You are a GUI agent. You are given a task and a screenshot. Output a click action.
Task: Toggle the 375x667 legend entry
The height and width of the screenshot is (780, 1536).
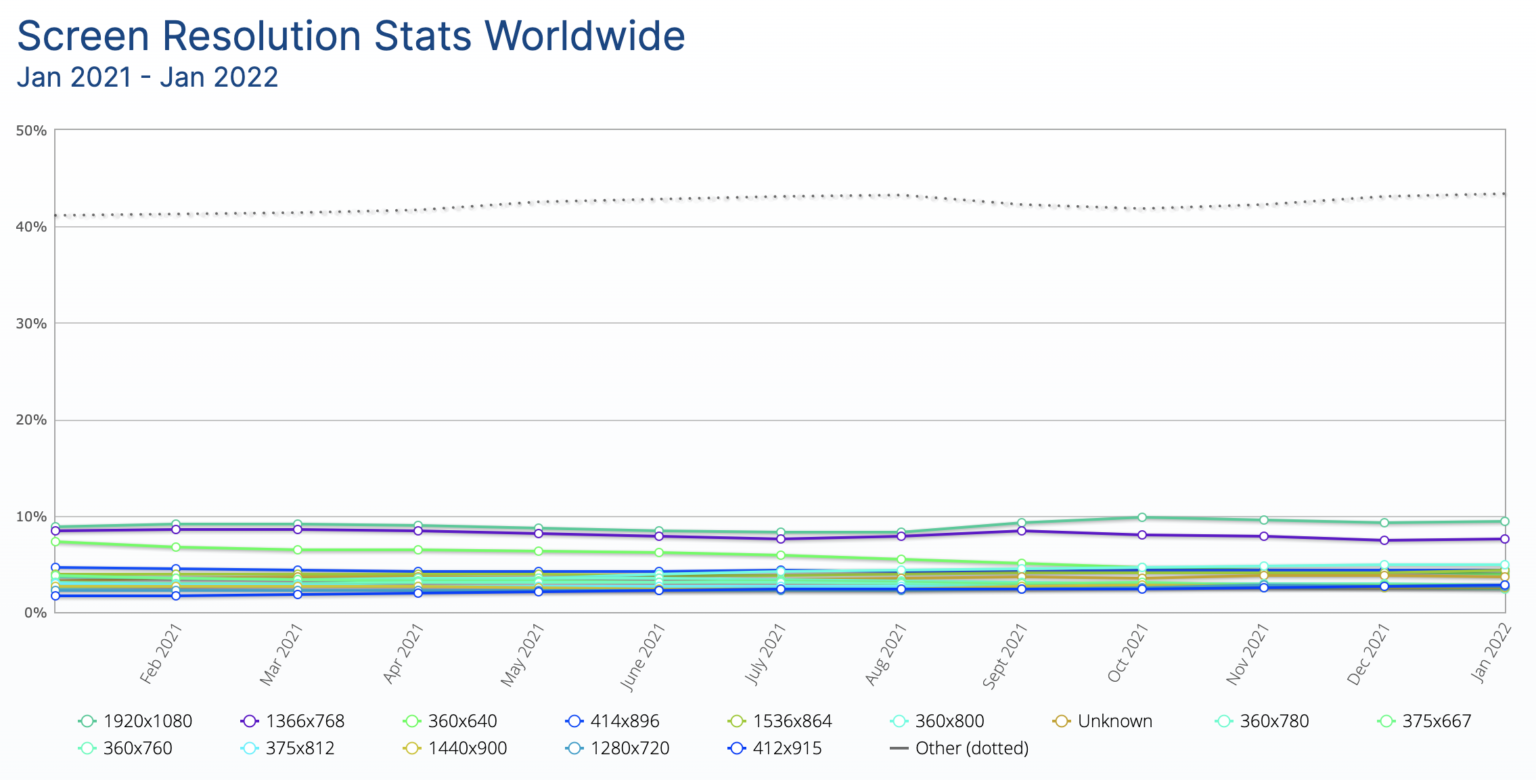click(x=1421, y=721)
